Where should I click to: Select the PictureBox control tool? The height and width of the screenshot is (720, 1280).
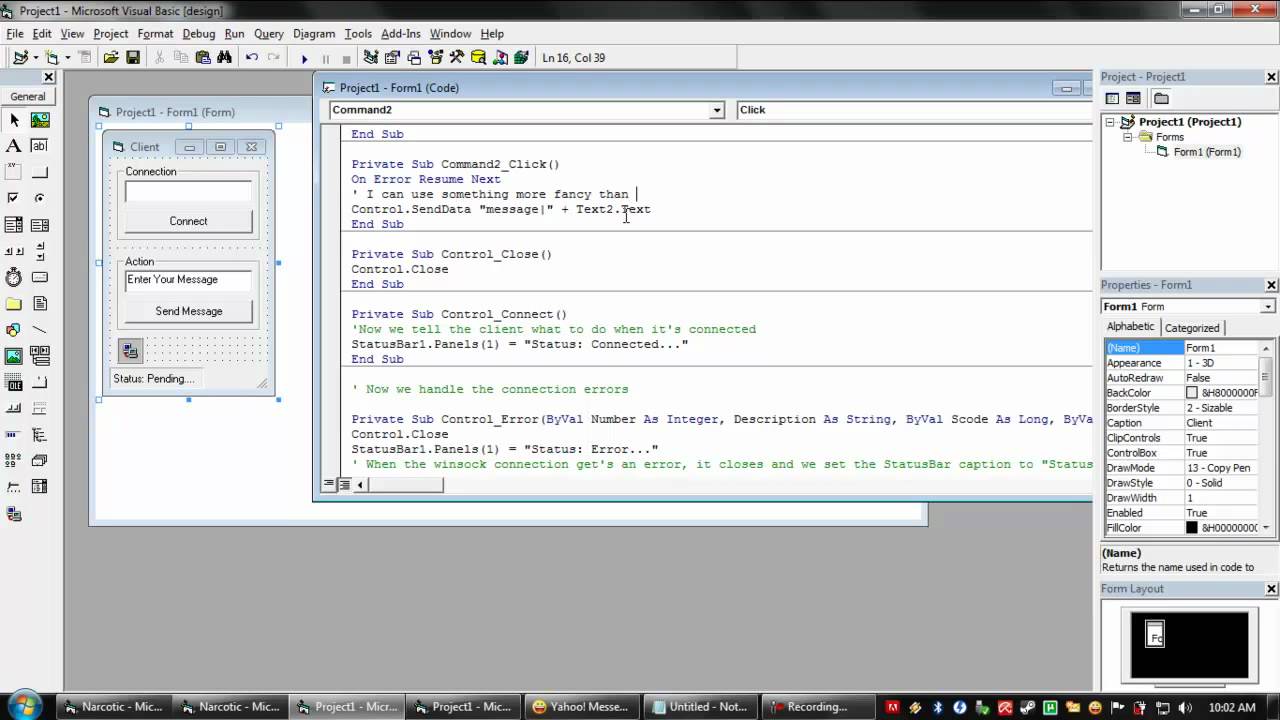pyautogui.click(x=40, y=120)
